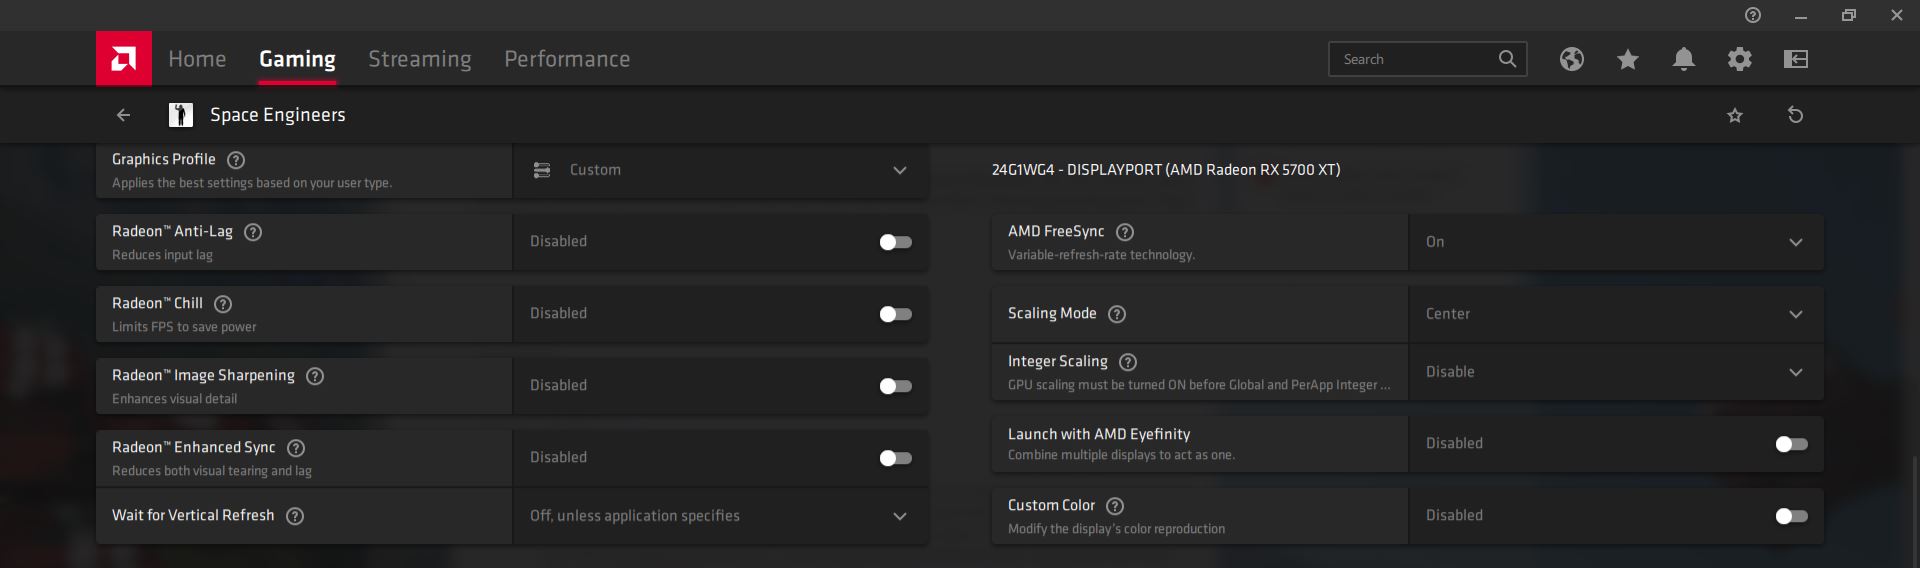Image resolution: width=1920 pixels, height=568 pixels.
Task: Show help for Custom Color
Action: pyautogui.click(x=1115, y=506)
